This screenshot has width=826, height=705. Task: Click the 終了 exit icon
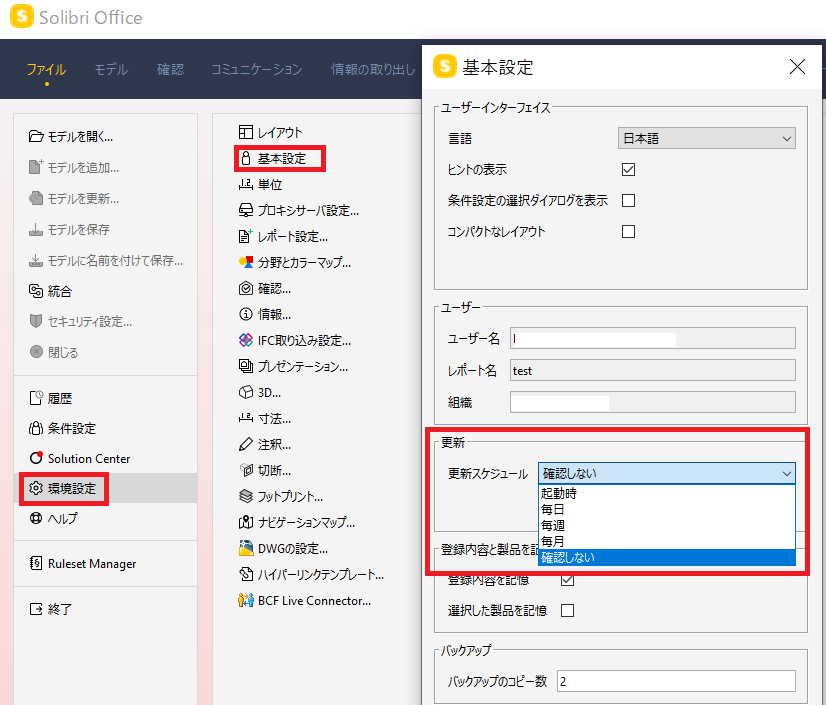point(36,609)
